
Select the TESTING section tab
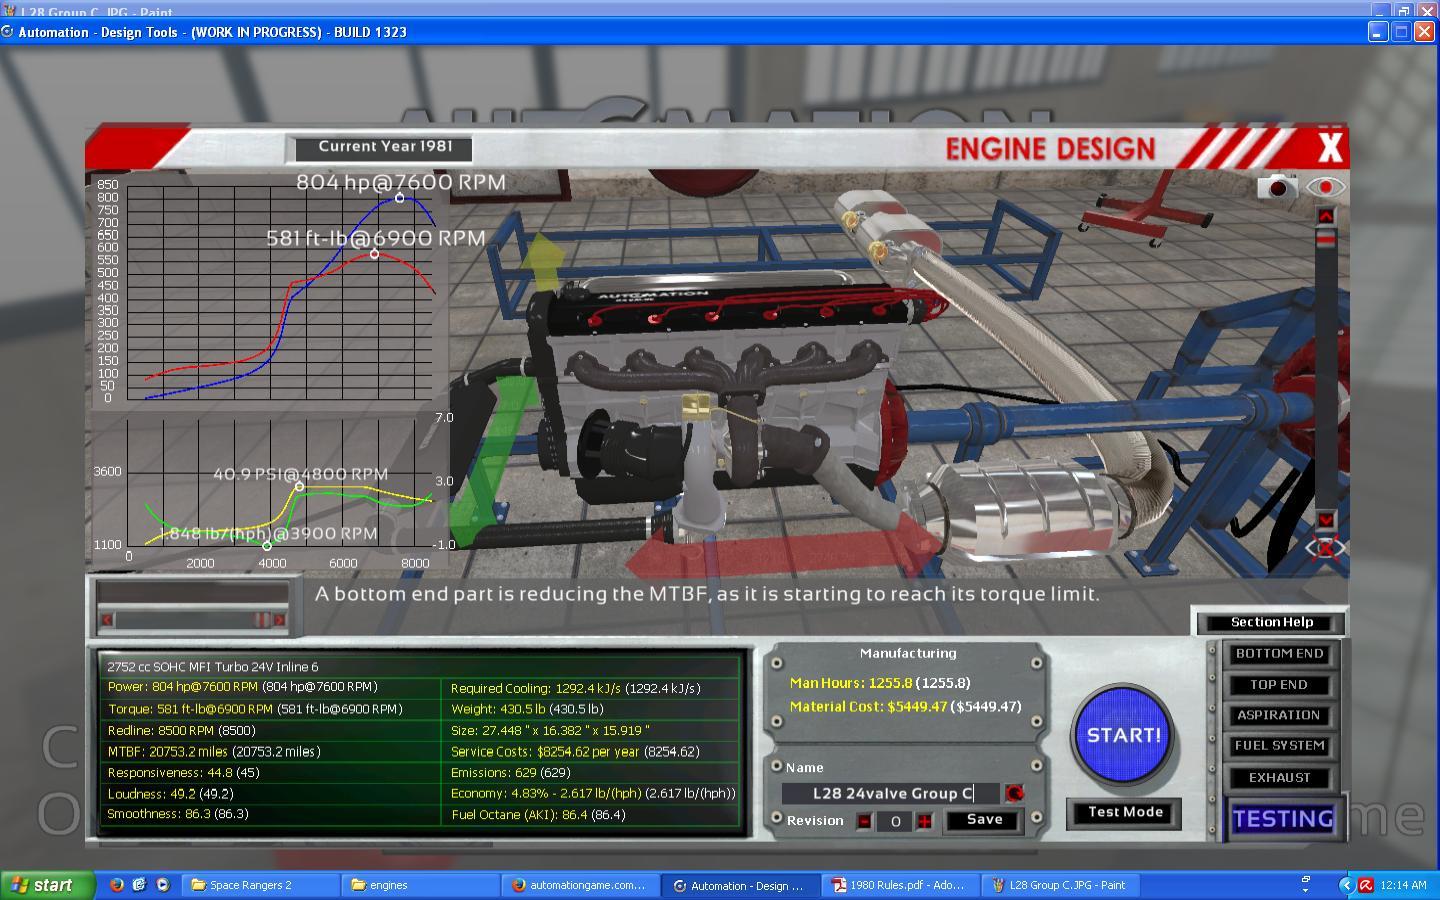click(1283, 819)
